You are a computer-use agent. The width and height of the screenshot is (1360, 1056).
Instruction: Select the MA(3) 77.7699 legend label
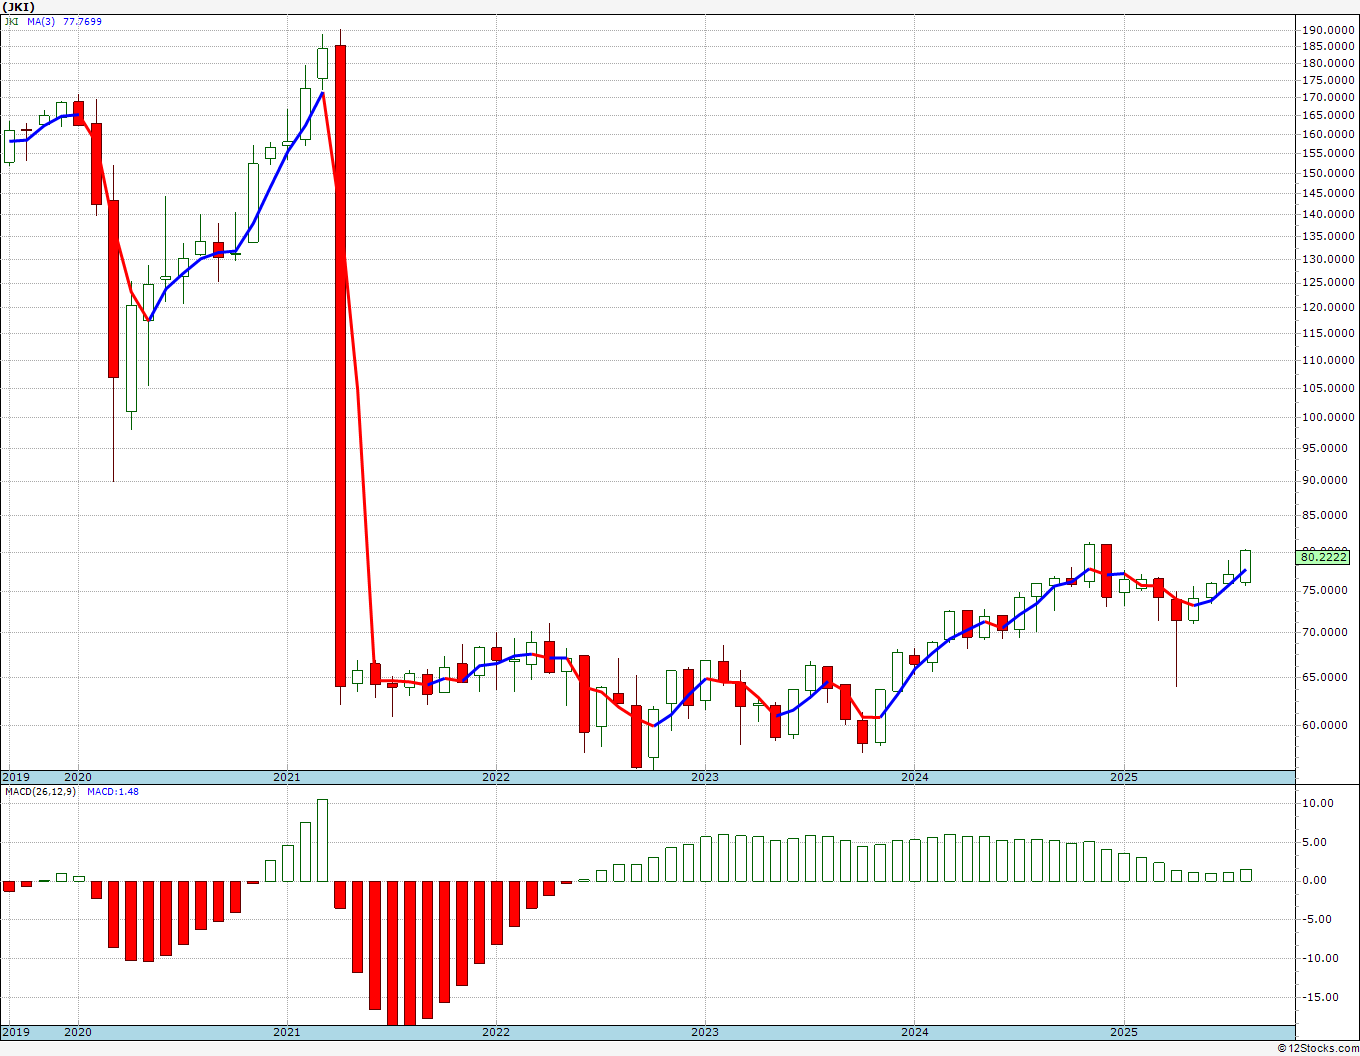pyautogui.click(x=64, y=21)
